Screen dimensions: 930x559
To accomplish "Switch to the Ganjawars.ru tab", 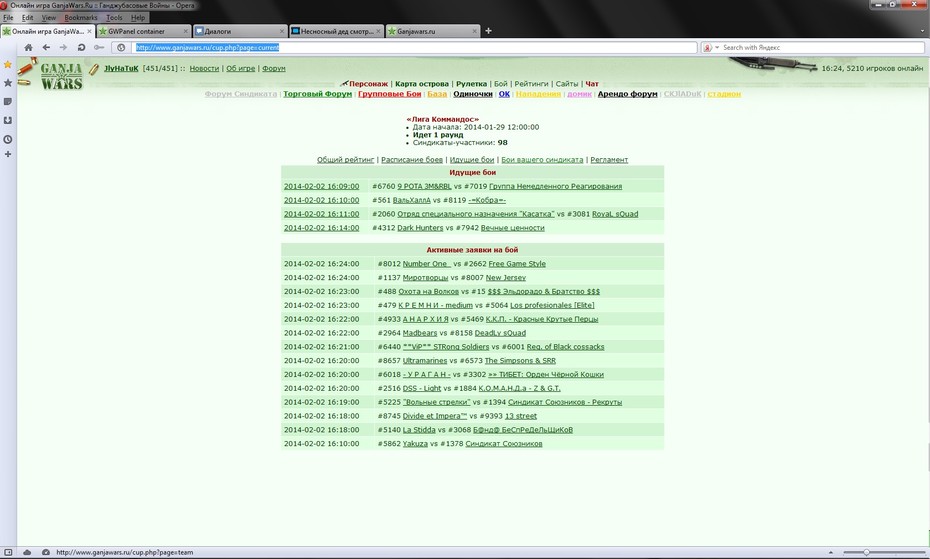I will click(x=432, y=31).
